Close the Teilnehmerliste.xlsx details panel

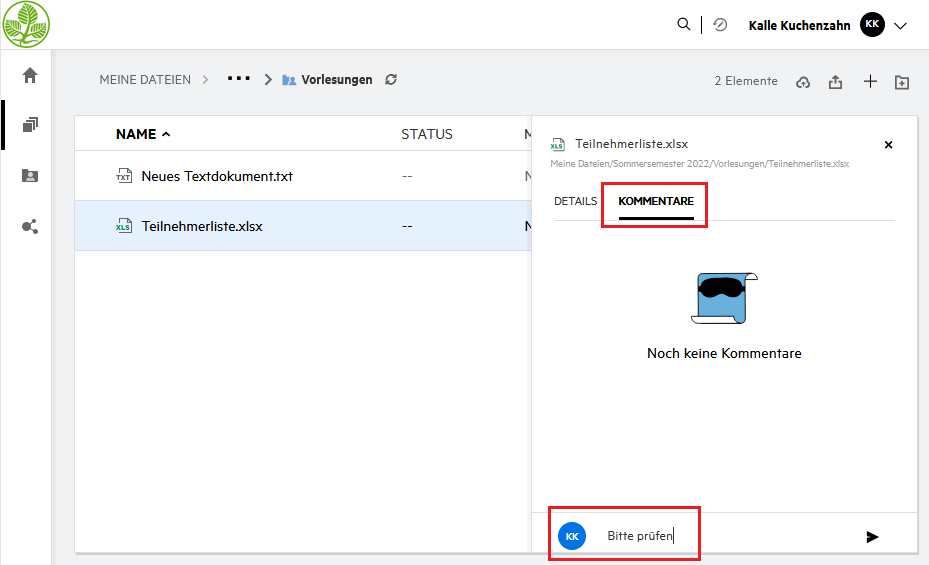tap(888, 145)
